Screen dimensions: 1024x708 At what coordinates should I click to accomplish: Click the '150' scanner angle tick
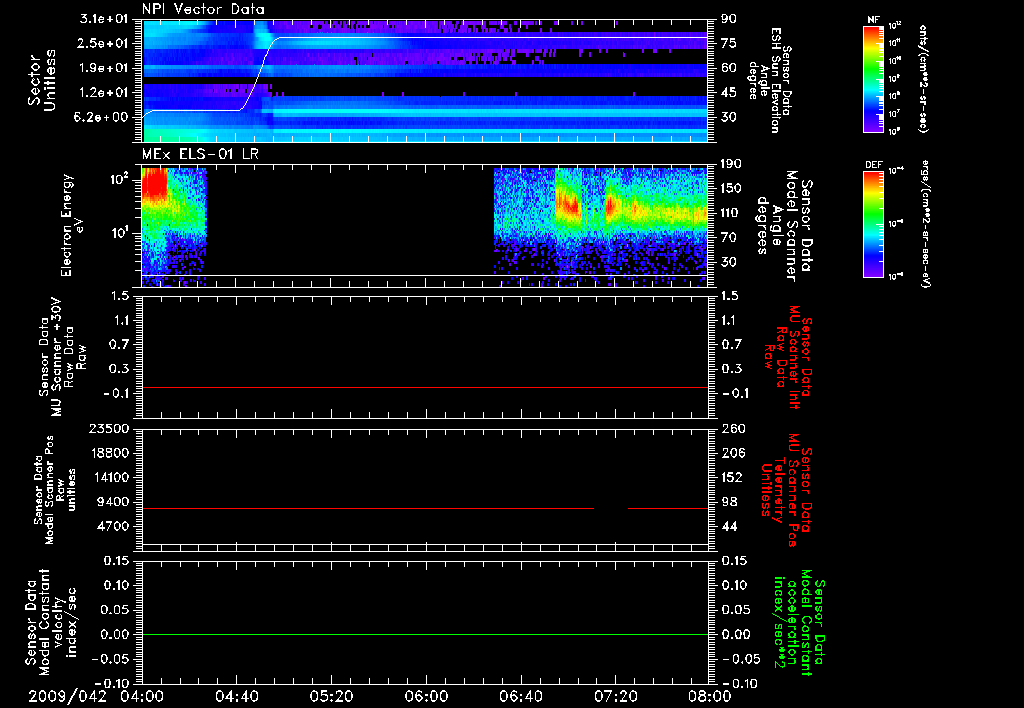pos(731,189)
